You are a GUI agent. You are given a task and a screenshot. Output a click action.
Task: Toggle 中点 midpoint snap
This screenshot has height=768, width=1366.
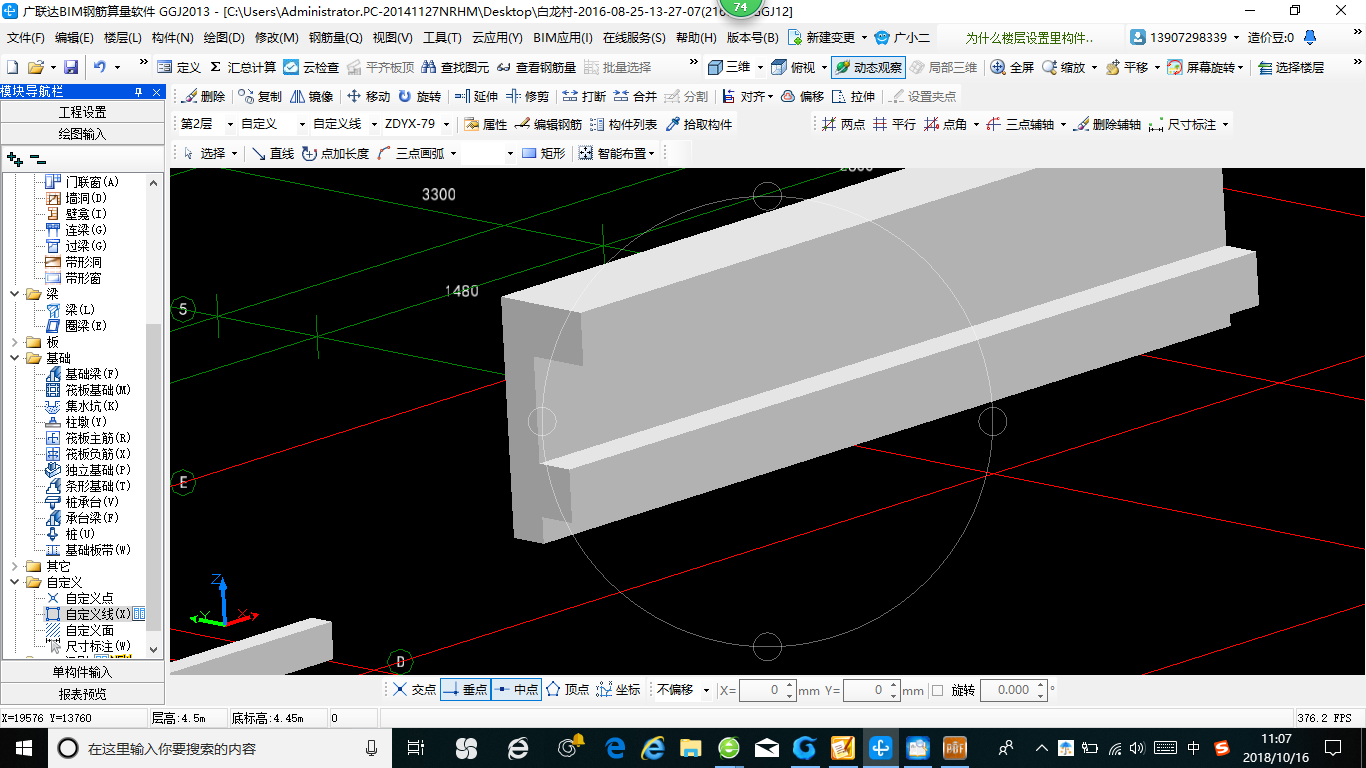[517, 690]
